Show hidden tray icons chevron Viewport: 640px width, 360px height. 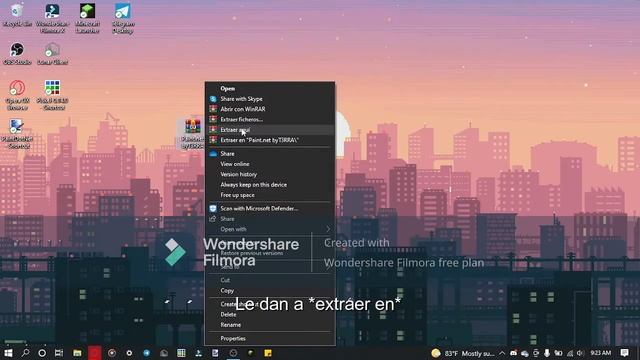point(502,353)
